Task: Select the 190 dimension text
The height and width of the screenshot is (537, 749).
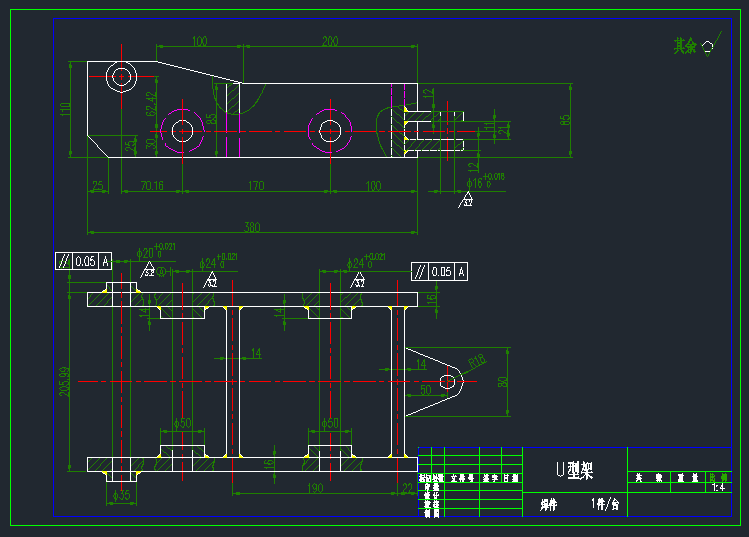Action: (315, 488)
